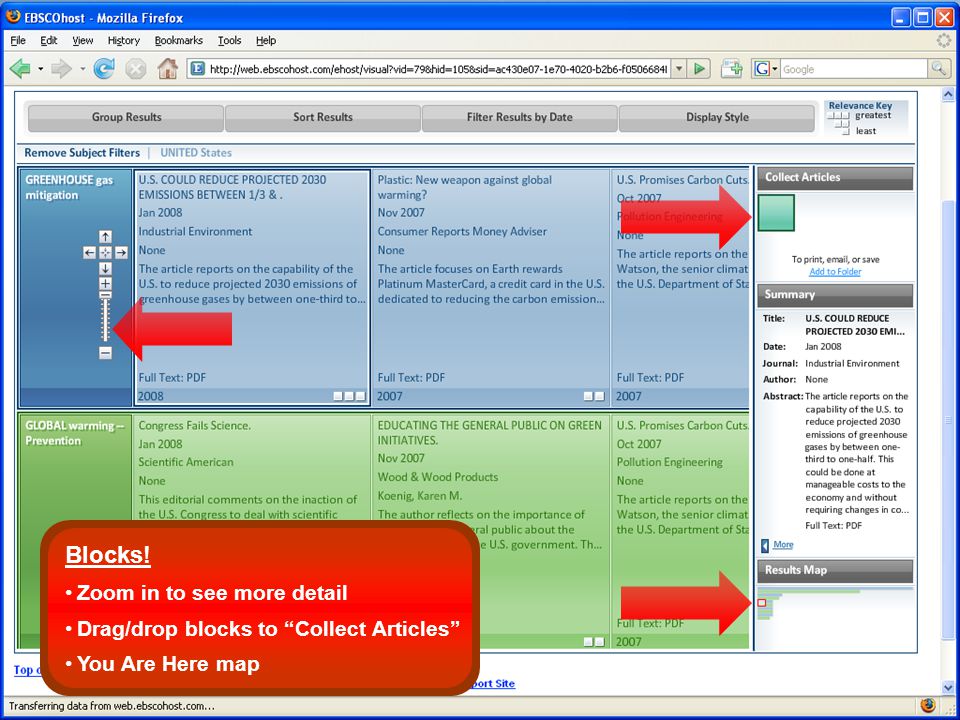Click the center button of navigation pad
Image resolution: width=960 pixels, height=720 pixels.
tap(105, 252)
